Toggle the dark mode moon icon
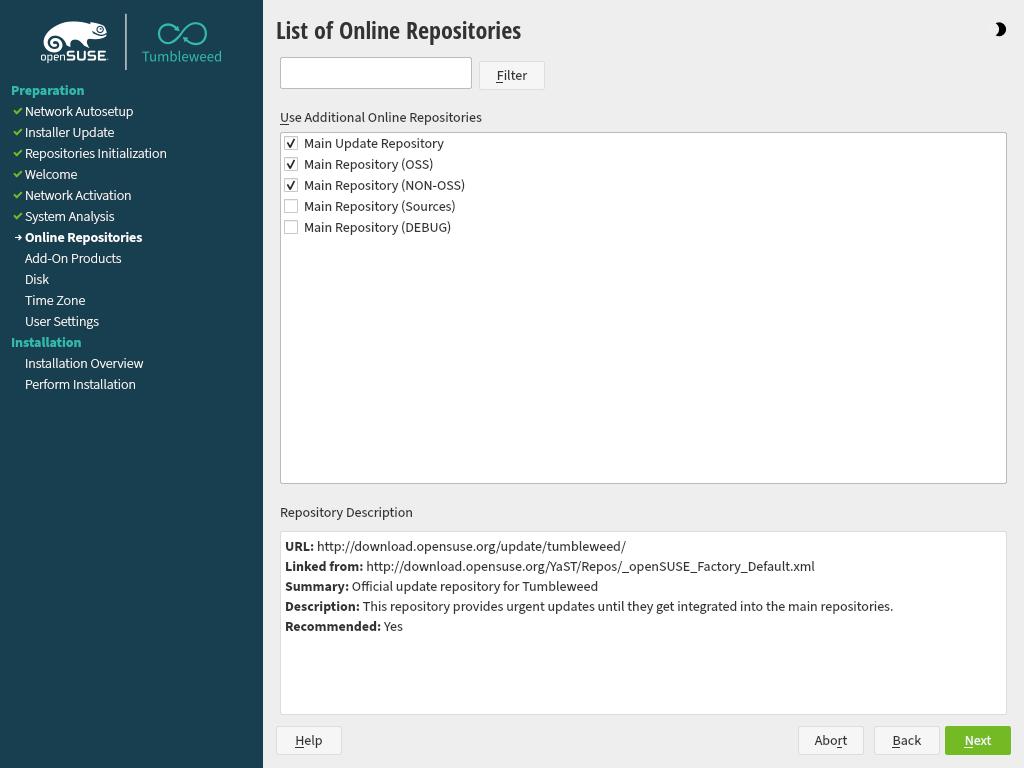The height and width of the screenshot is (768, 1024). click(x=1000, y=29)
